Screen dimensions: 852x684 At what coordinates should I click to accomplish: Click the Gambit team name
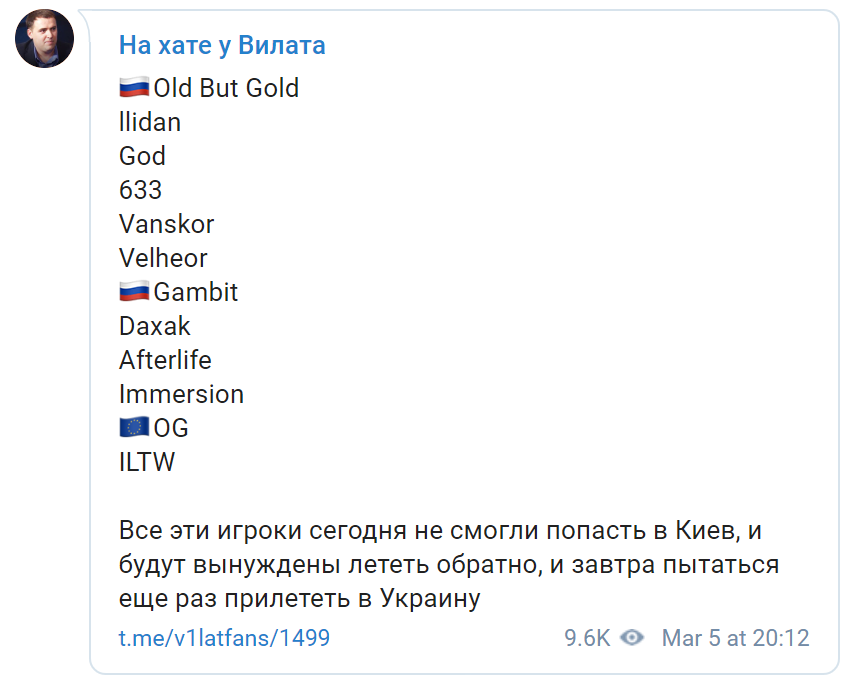coord(196,292)
